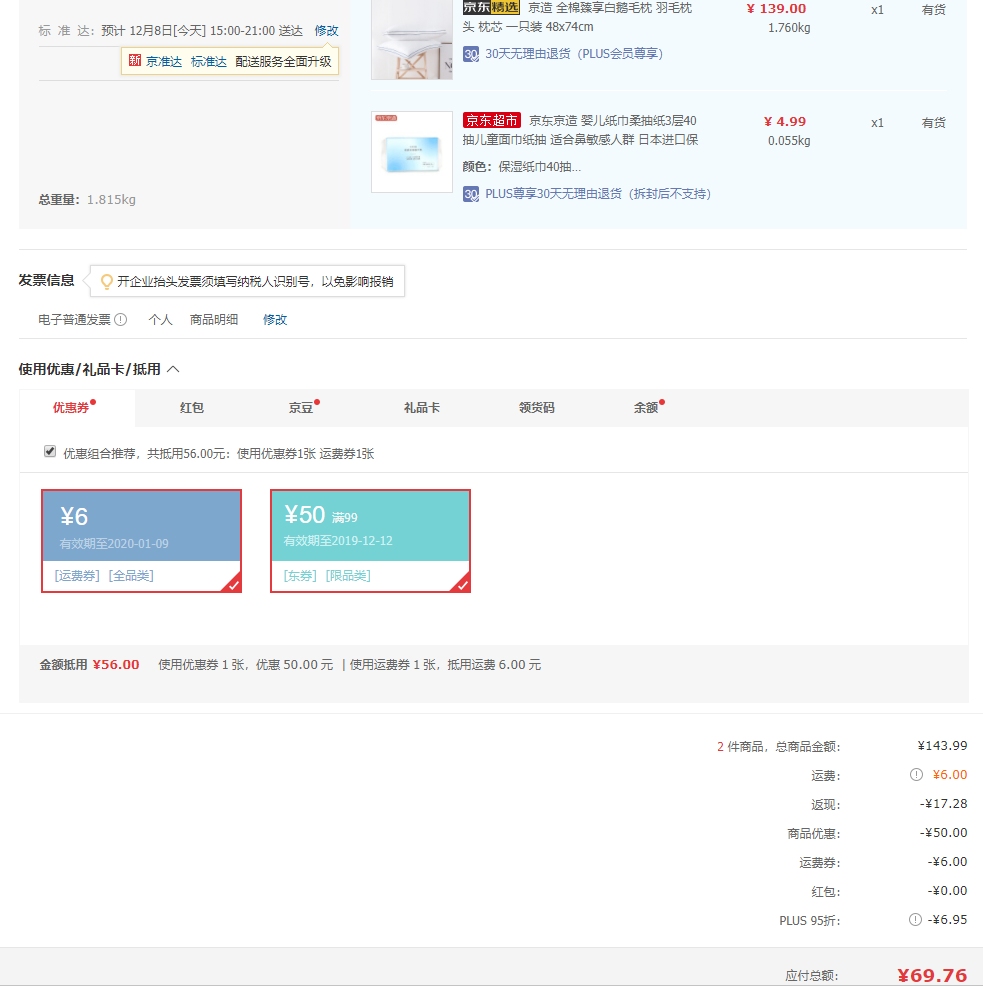Open the 礼品卡 tab
983x986 pixels.
pos(421,407)
